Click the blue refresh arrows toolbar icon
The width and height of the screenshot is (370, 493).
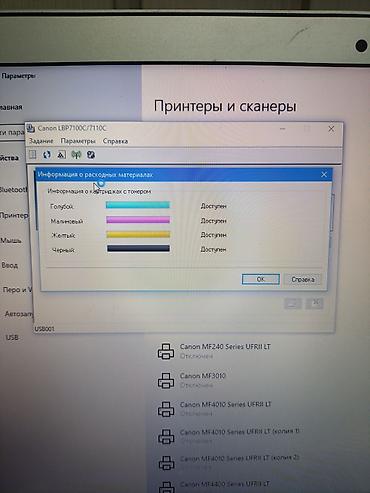click(47, 155)
